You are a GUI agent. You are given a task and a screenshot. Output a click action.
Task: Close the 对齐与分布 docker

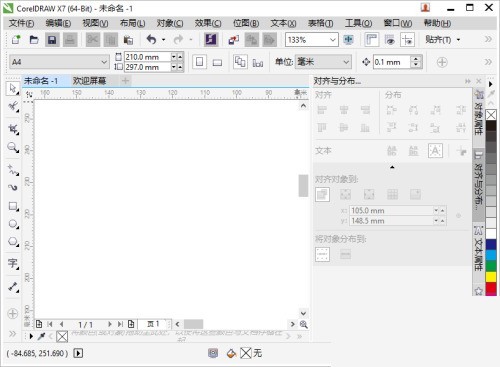coord(479,81)
